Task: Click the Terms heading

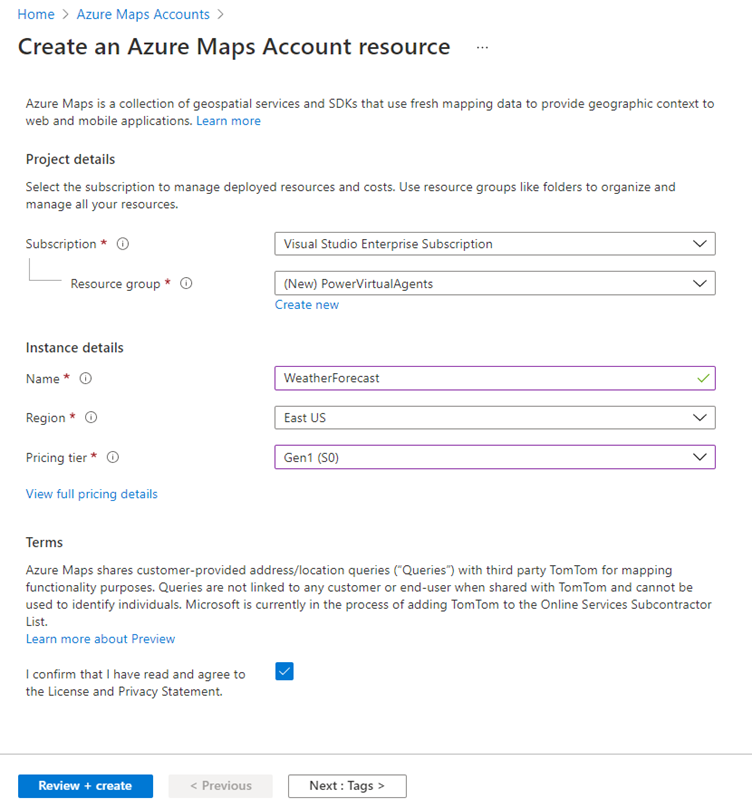Action: (44, 543)
